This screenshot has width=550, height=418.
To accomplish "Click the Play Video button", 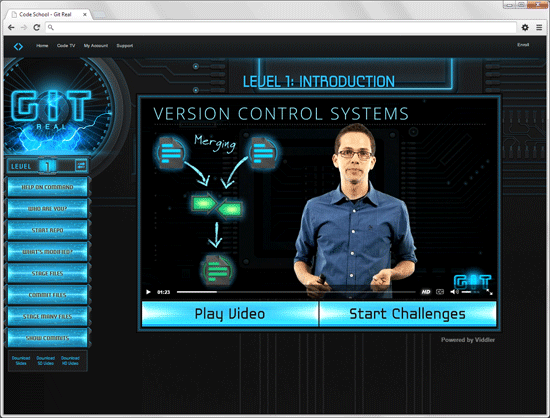I will tap(230, 314).
